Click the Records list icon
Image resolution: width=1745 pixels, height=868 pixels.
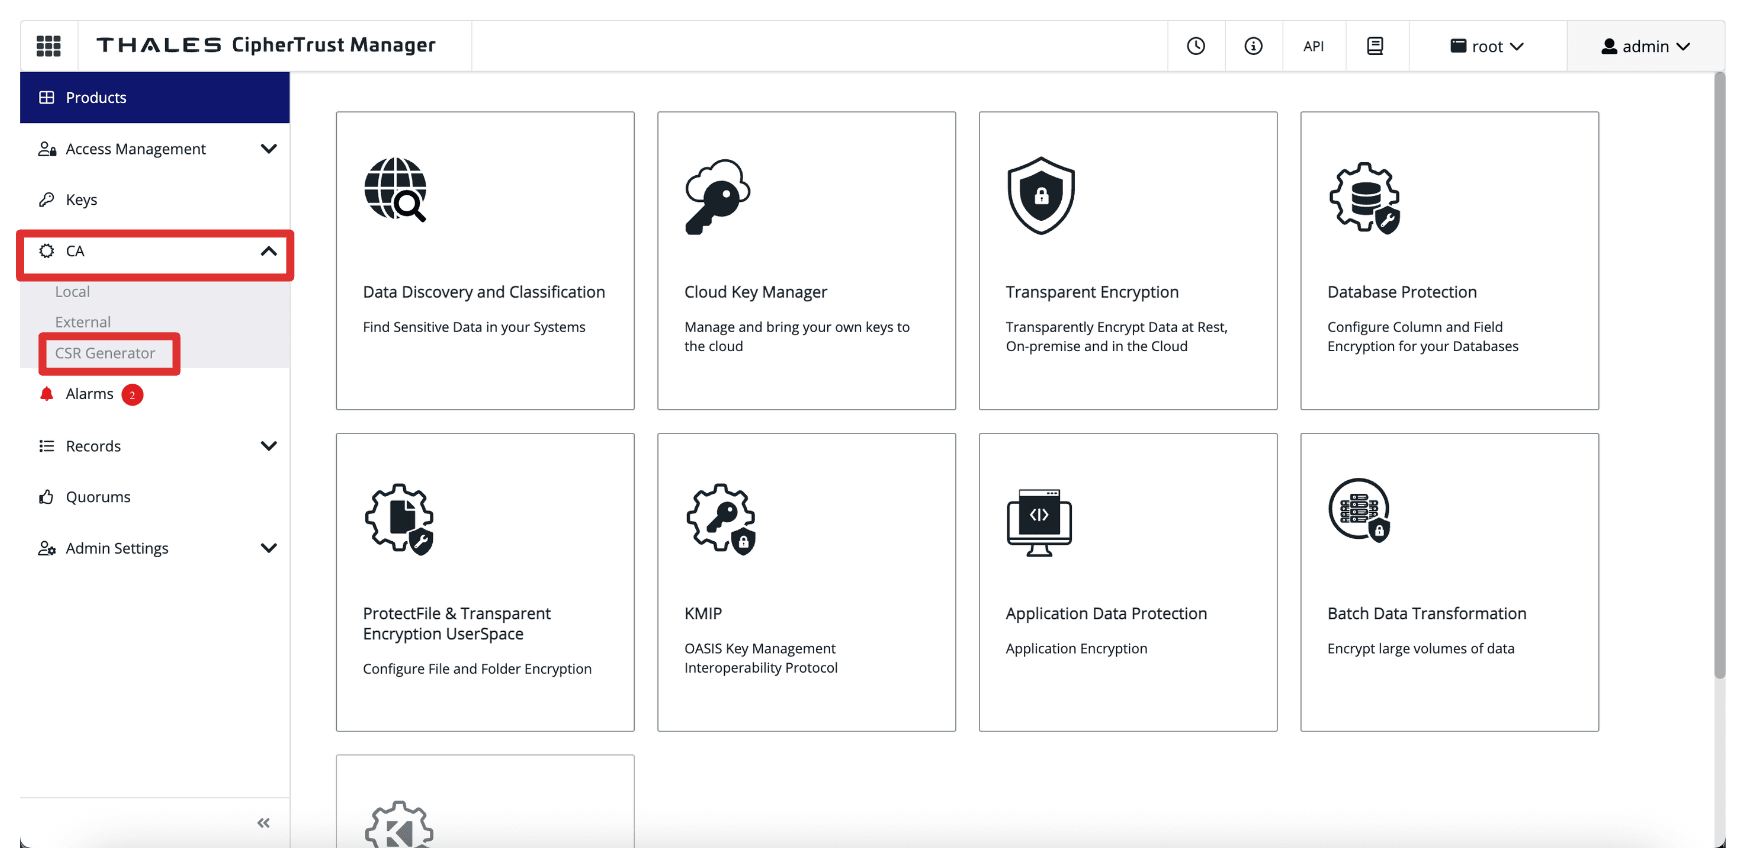(47, 446)
